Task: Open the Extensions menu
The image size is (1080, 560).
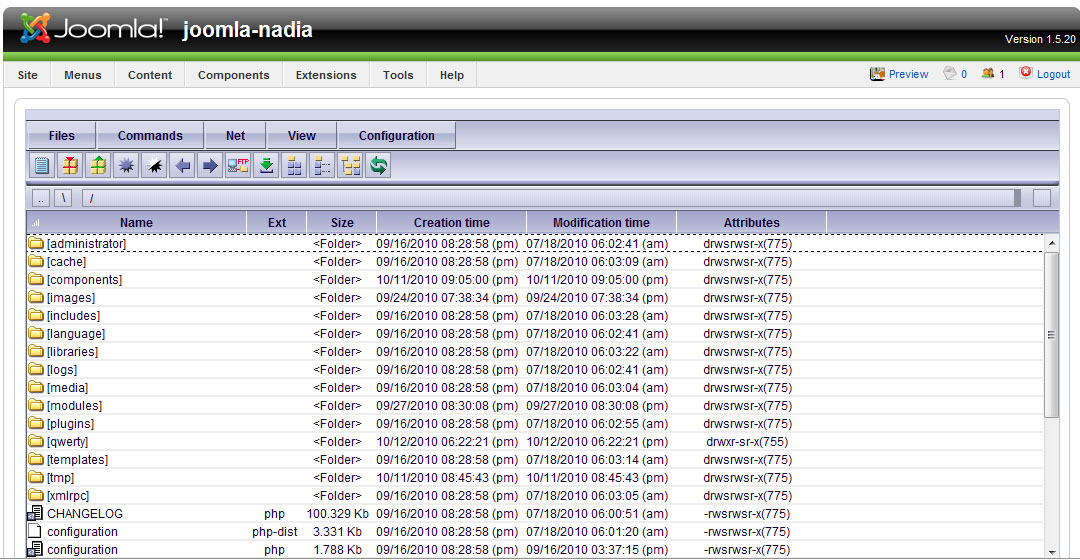Action: [x=326, y=75]
